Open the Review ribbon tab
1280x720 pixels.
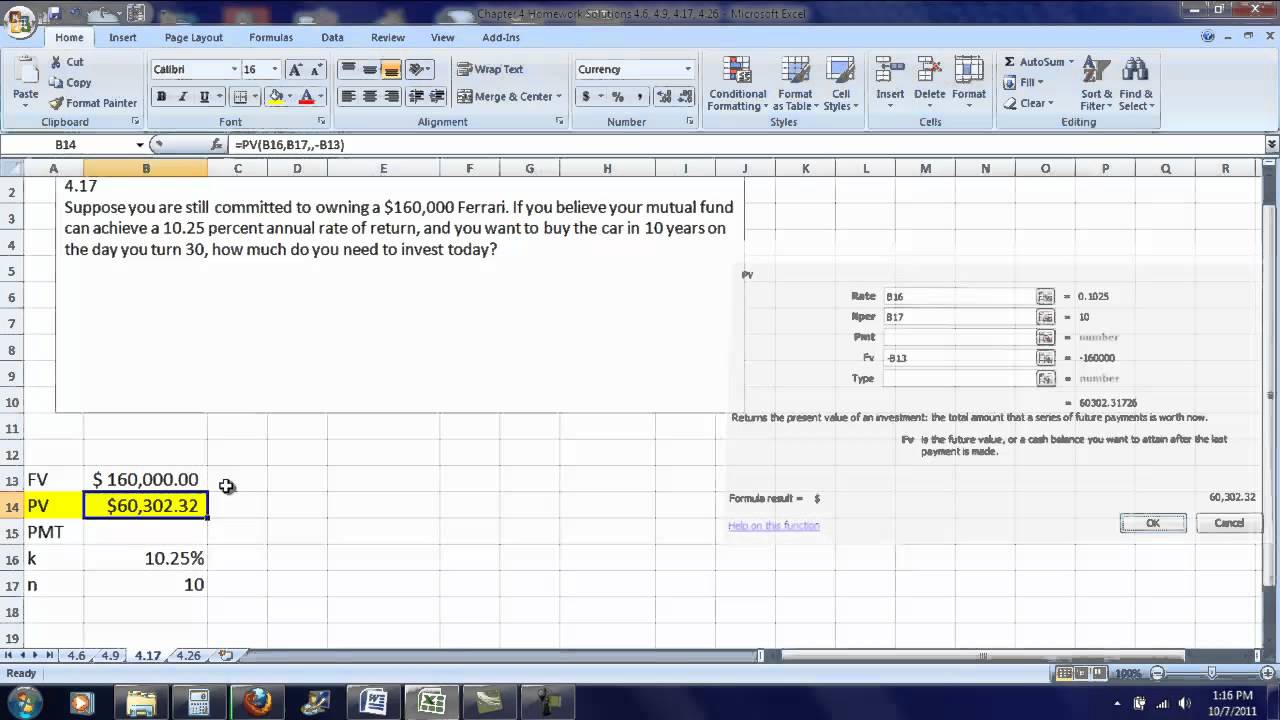coord(388,37)
